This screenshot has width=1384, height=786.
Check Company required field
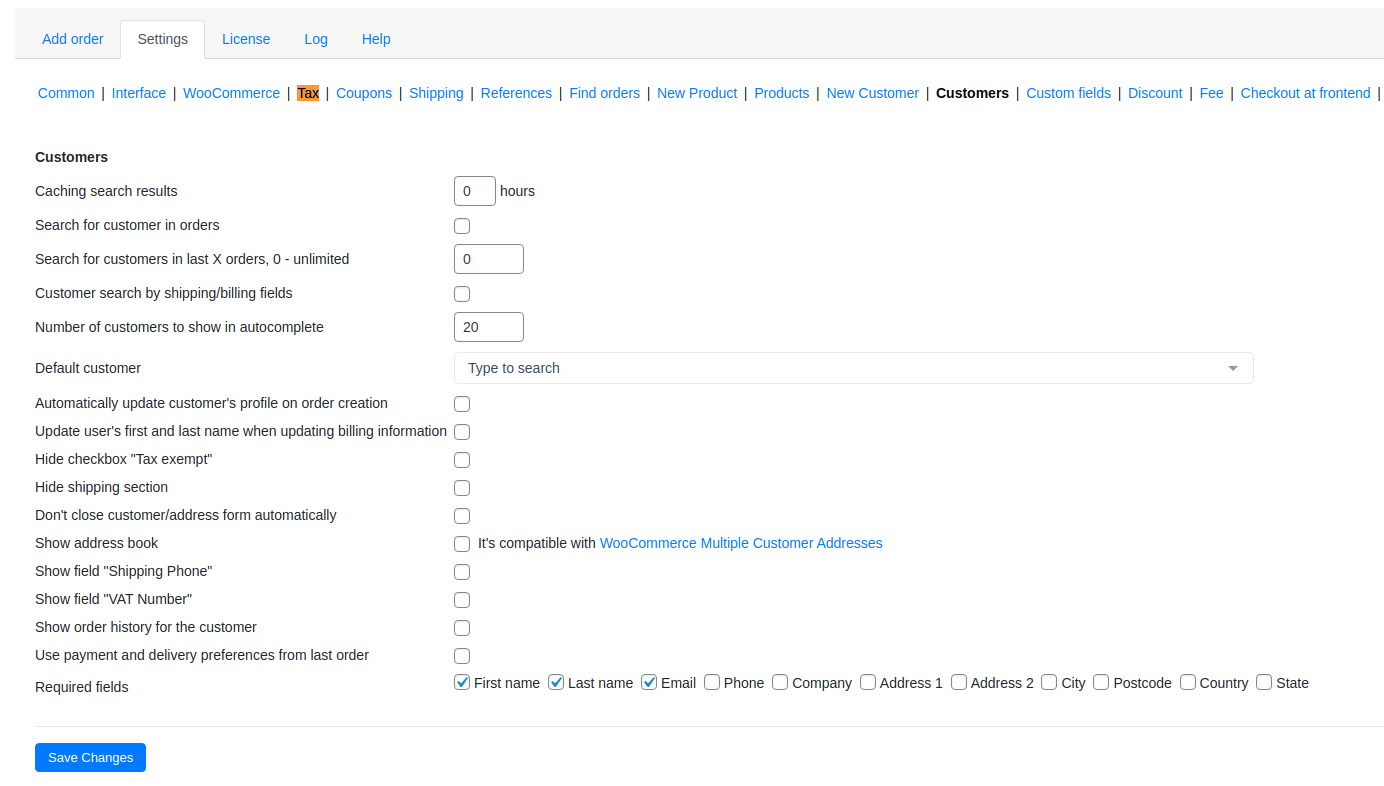pos(780,682)
